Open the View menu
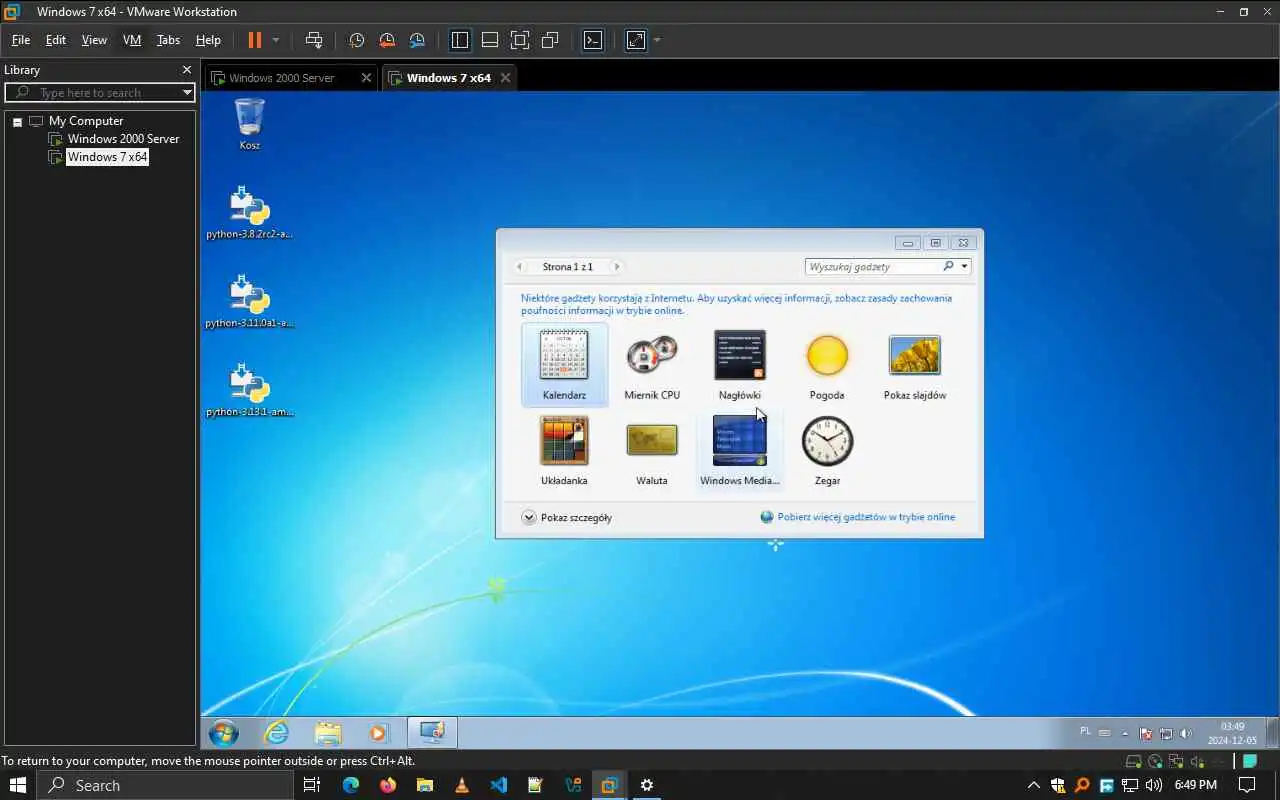Screen dimensions: 1280x800 point(94,40)
